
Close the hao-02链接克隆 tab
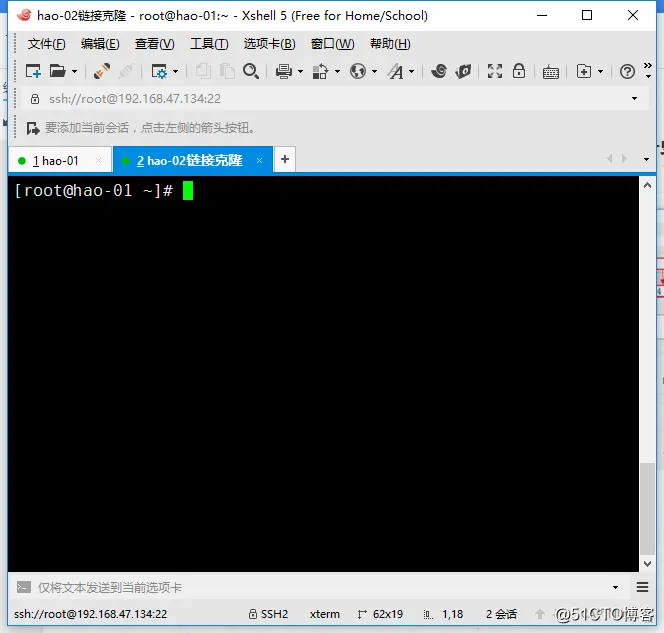click(x=260, y=160)
